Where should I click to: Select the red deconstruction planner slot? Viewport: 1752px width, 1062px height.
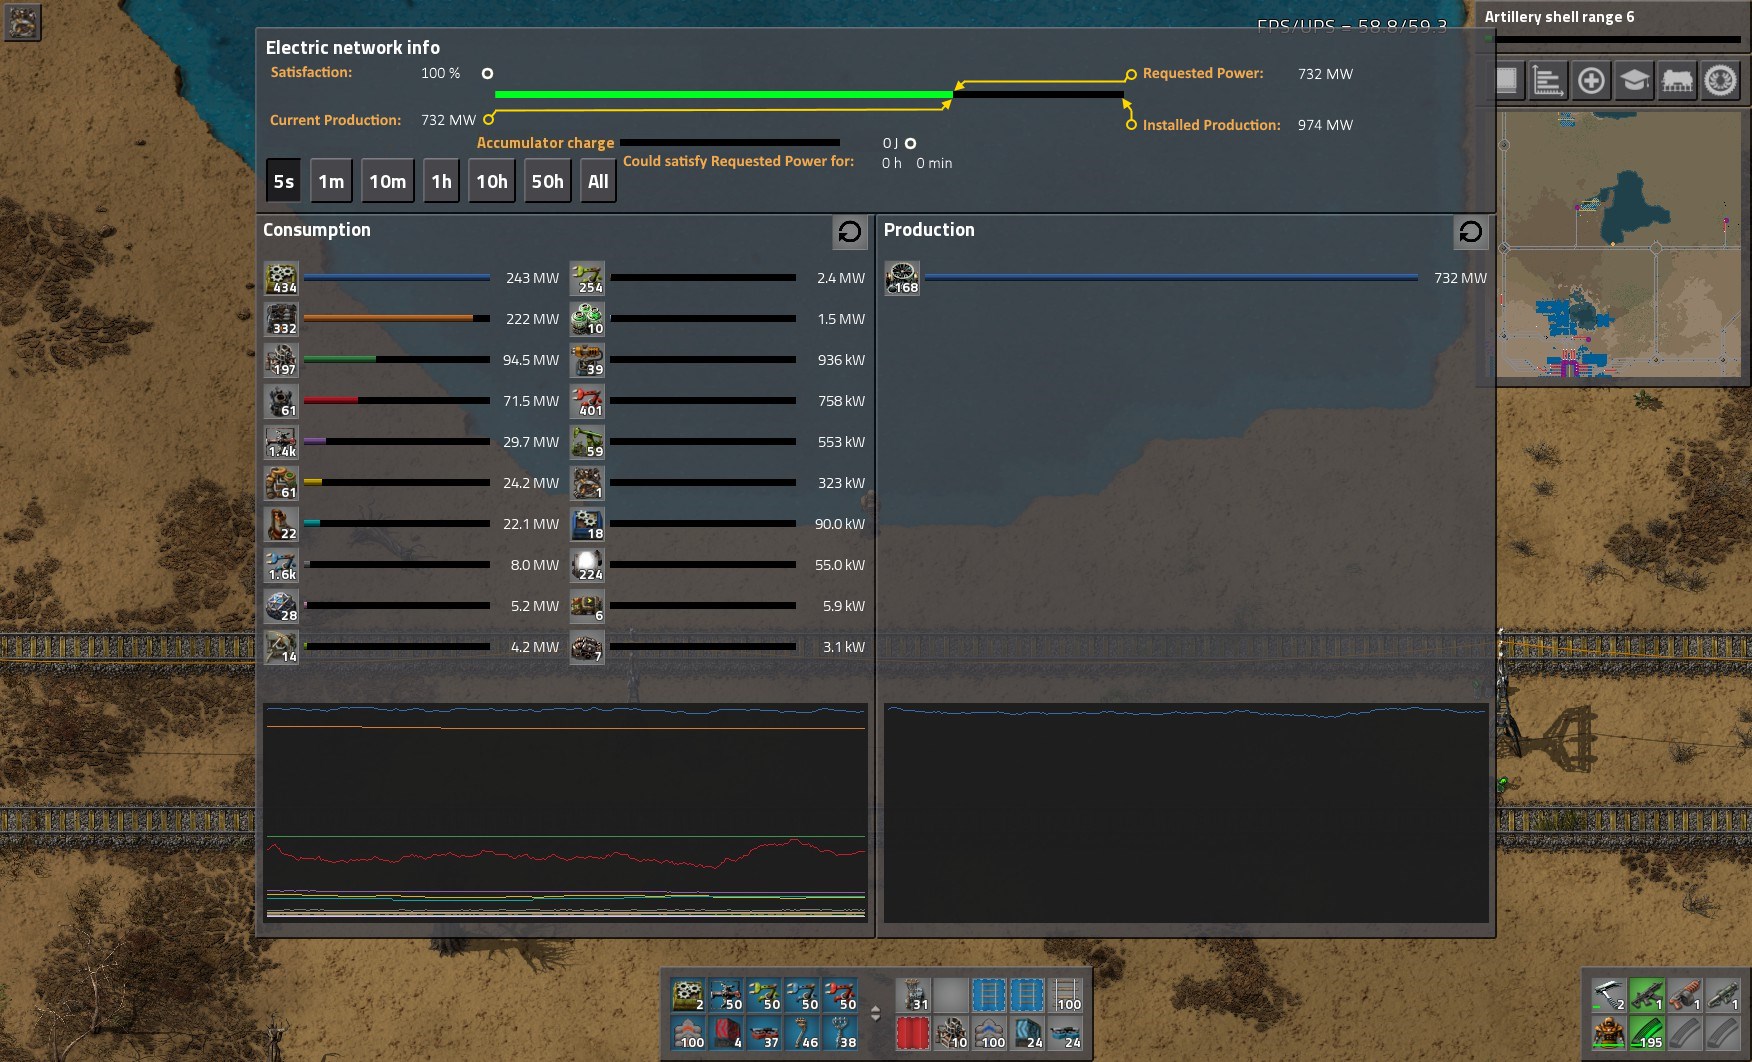point(913,1033)
